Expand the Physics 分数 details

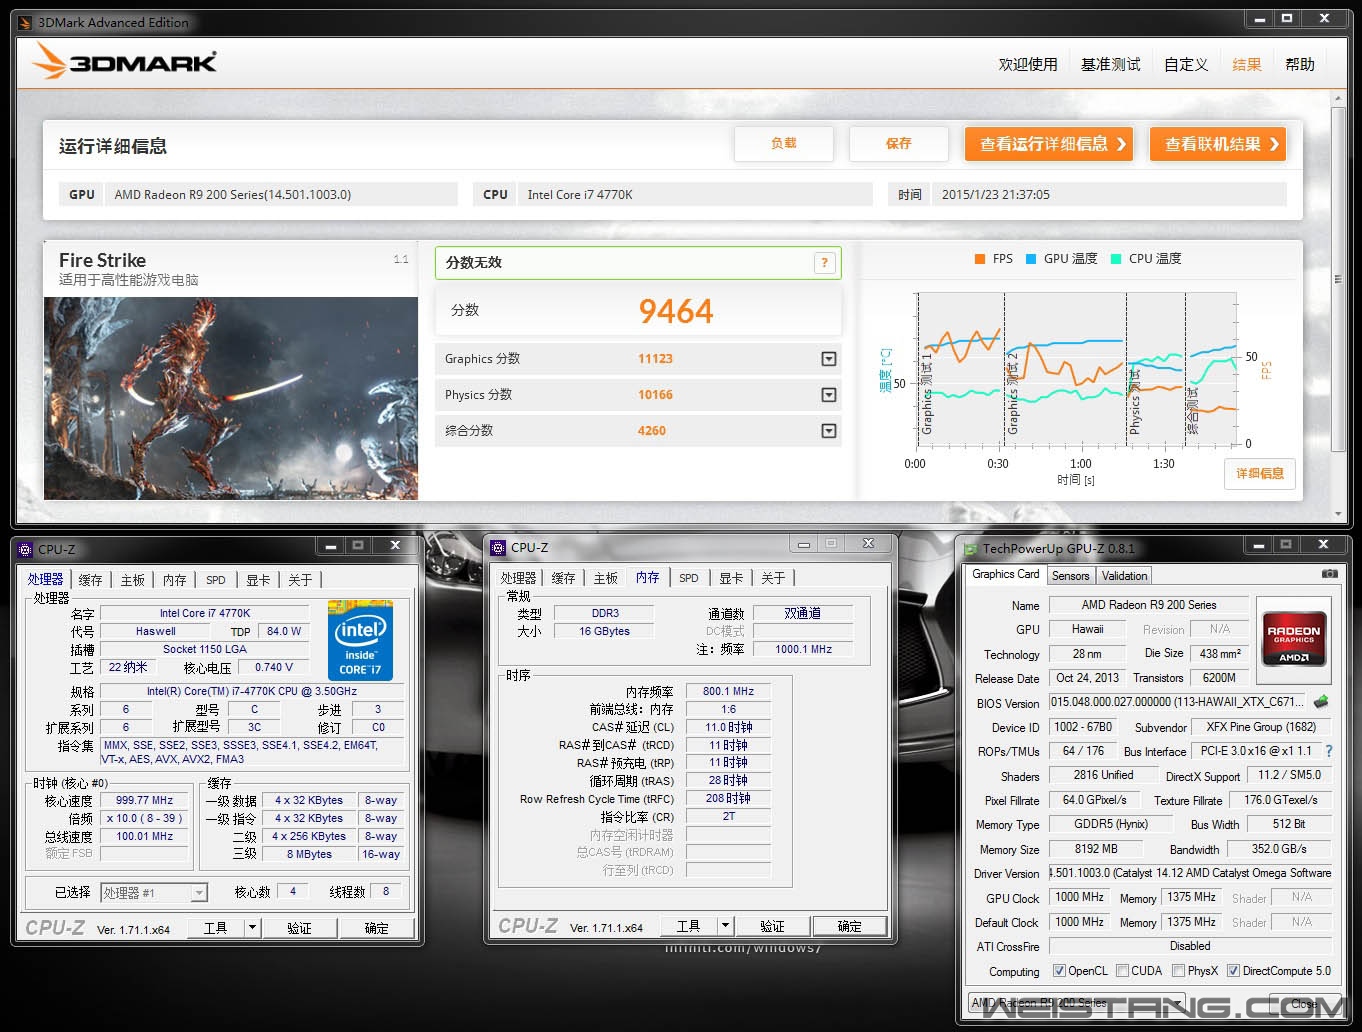point(829,395)
